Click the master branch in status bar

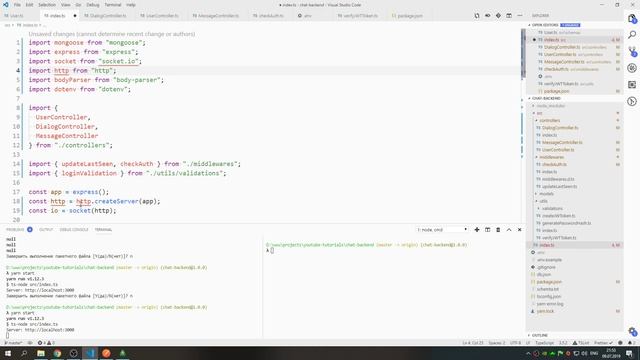click(13, 343)
